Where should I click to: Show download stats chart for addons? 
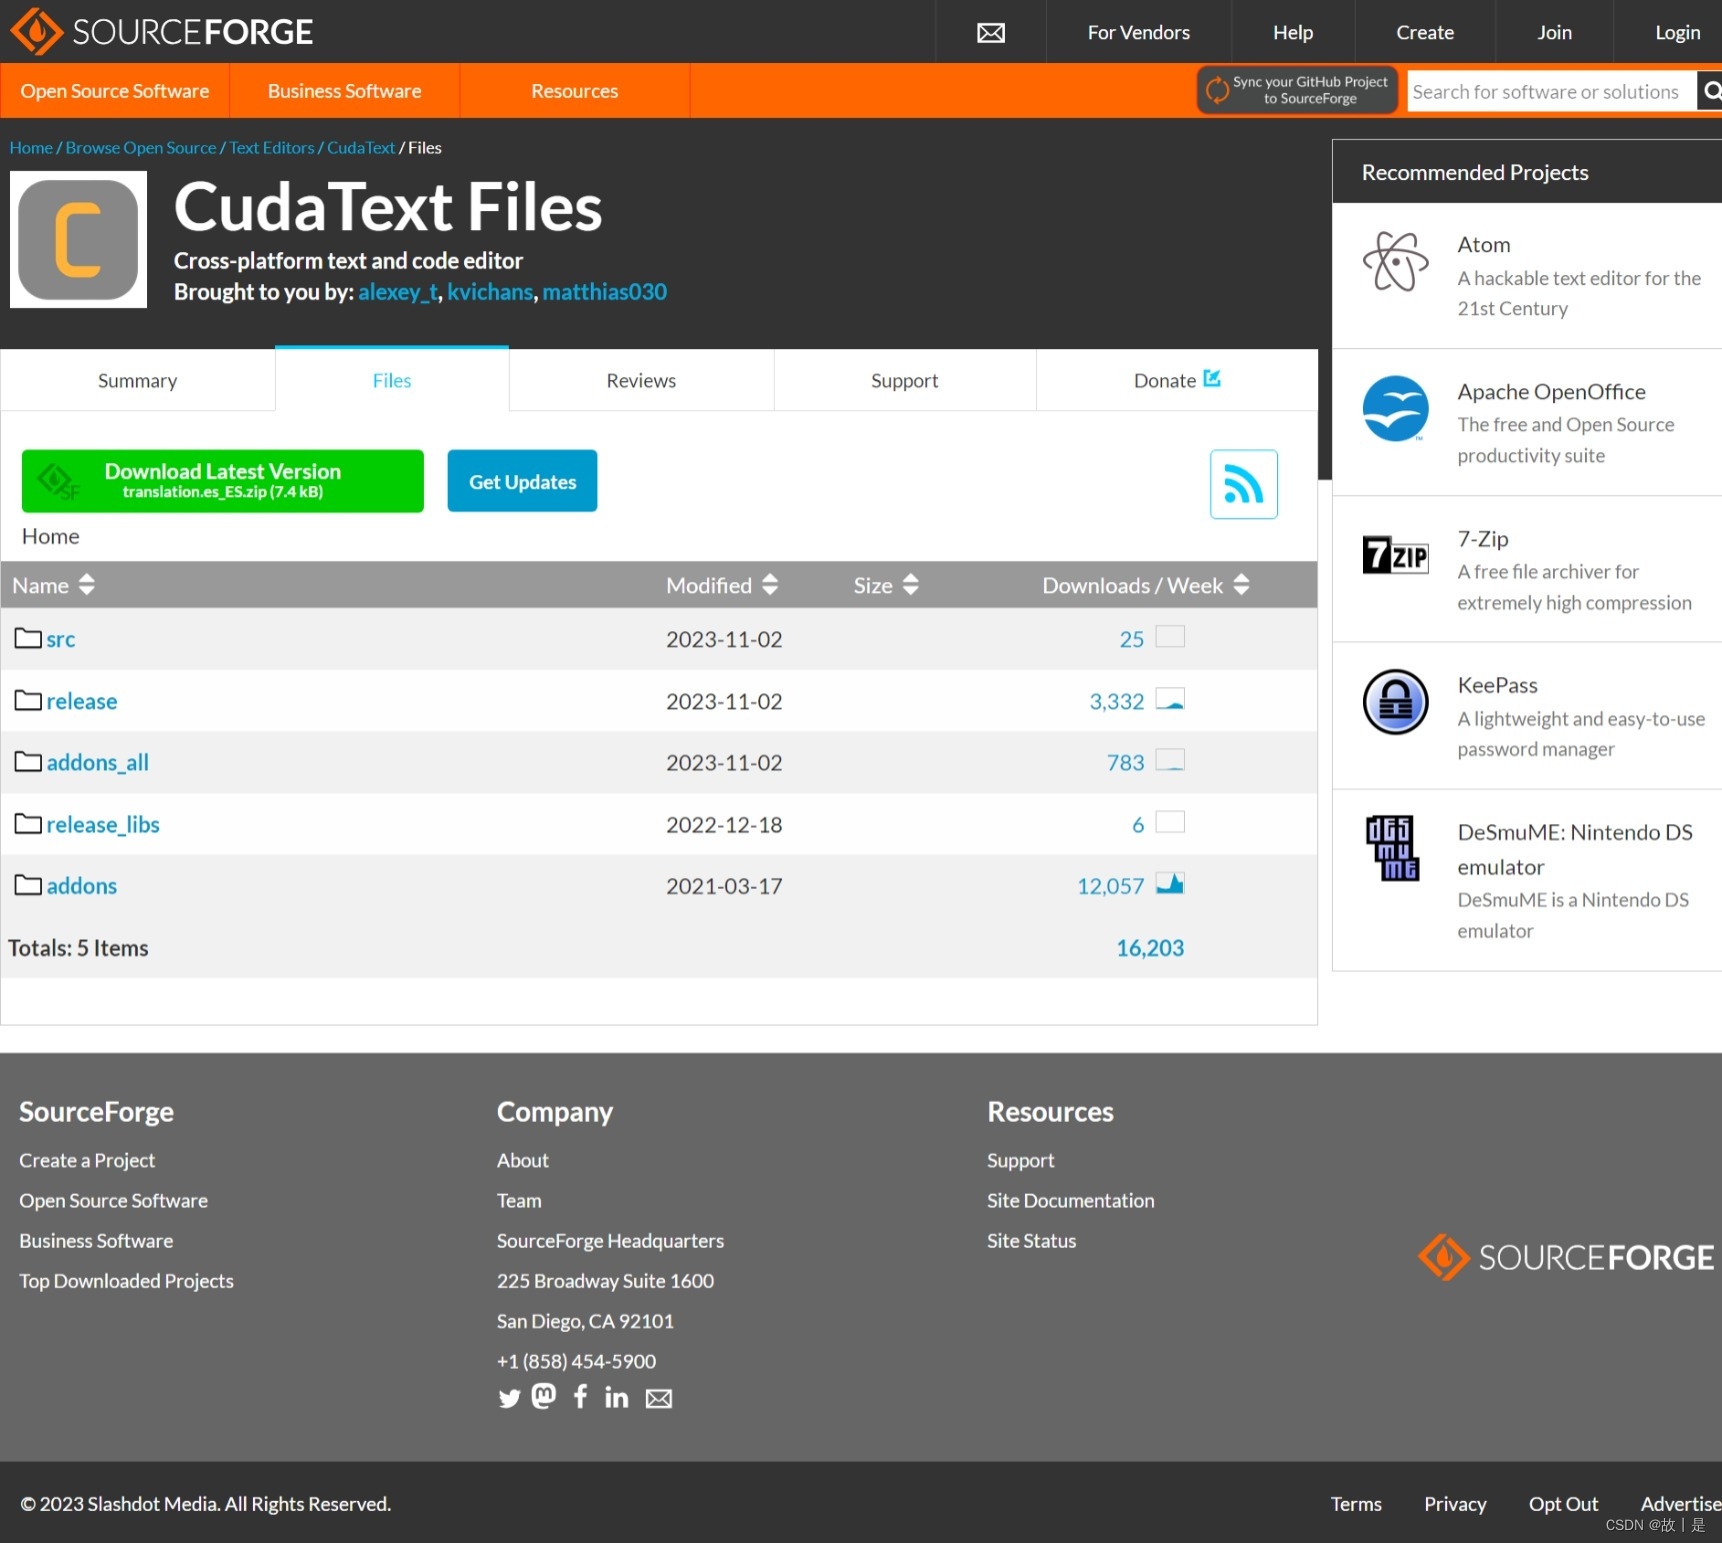[x=1170, y=884]
